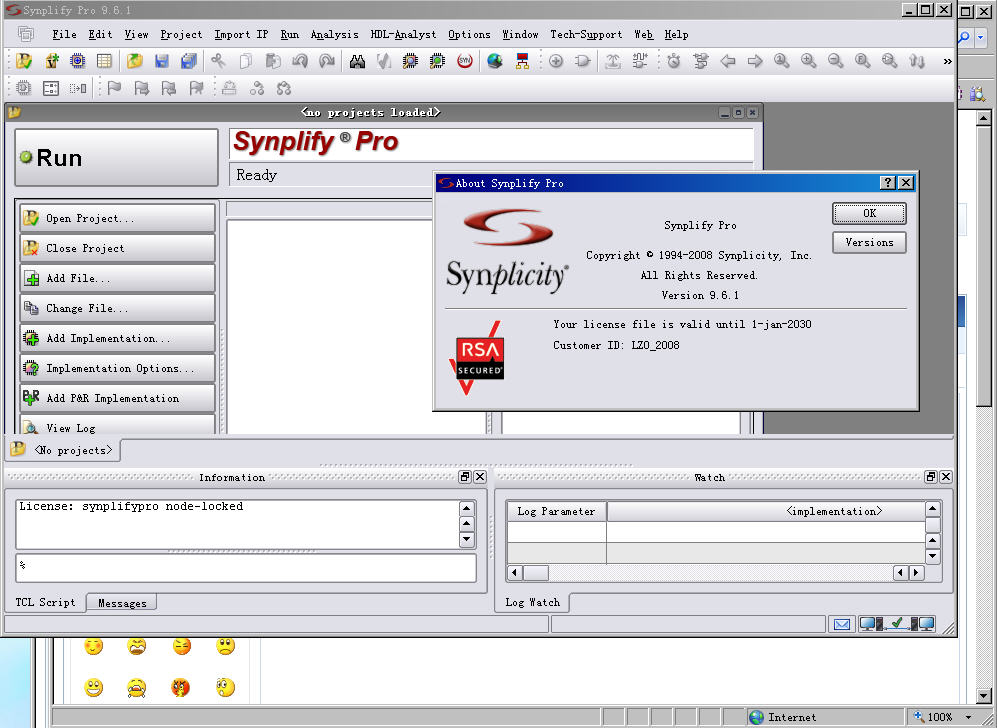
Task: Click the View Log button
Action: 118,425
